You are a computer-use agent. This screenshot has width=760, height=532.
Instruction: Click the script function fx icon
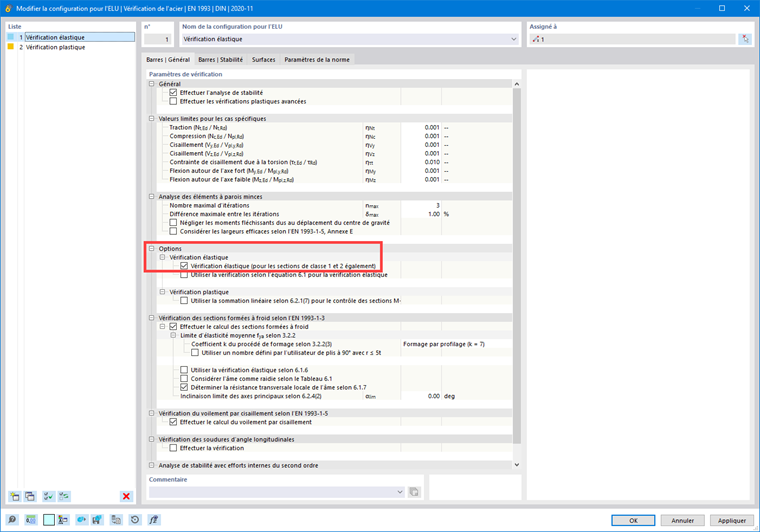pyautogui.click(x=153, y=520)
